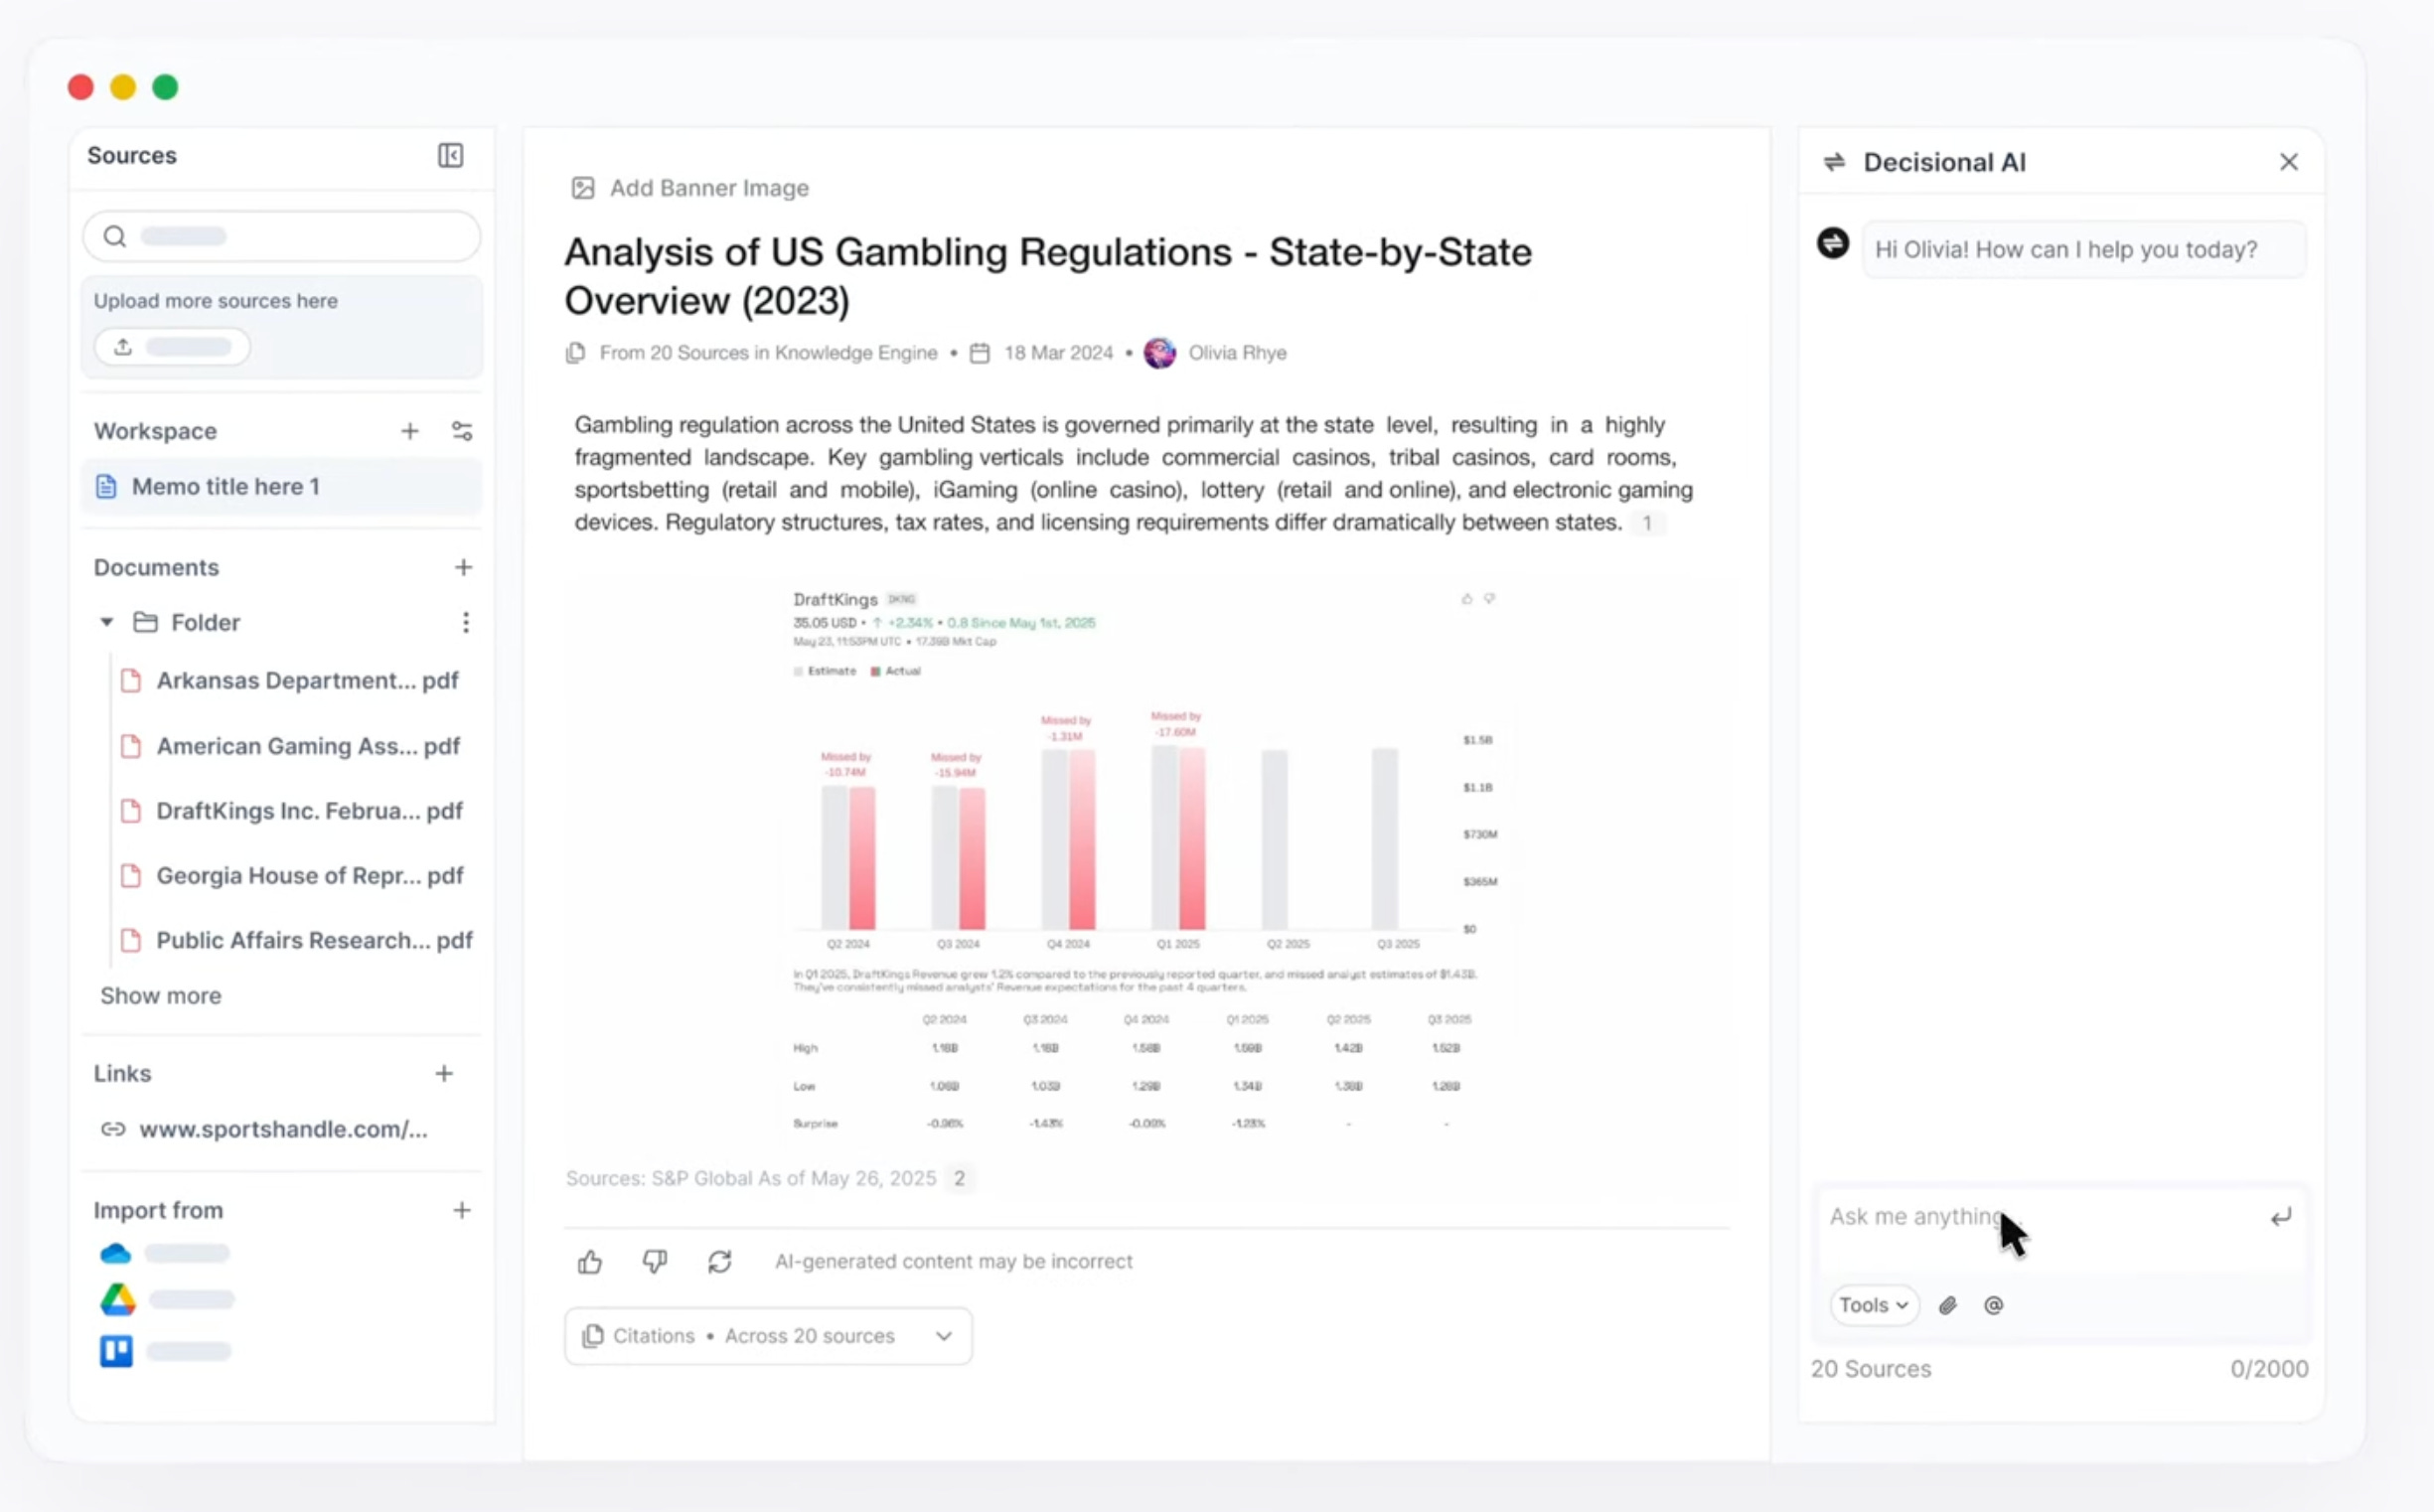Give the AI content a thumbs up
The width and height of the screenshot is (2434, 1512).
click(590, 1261)
